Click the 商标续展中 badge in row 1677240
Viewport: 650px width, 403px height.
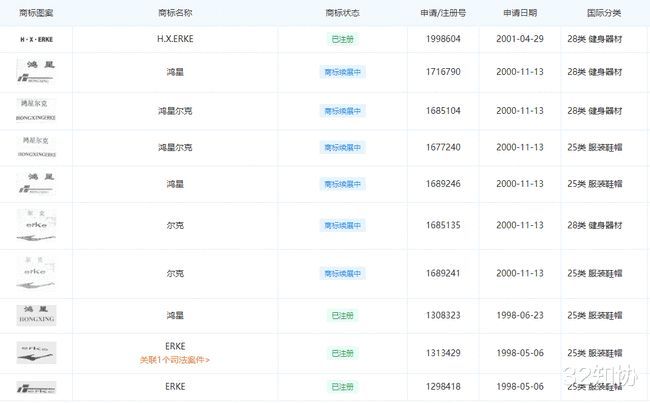[x=342, y=147]
